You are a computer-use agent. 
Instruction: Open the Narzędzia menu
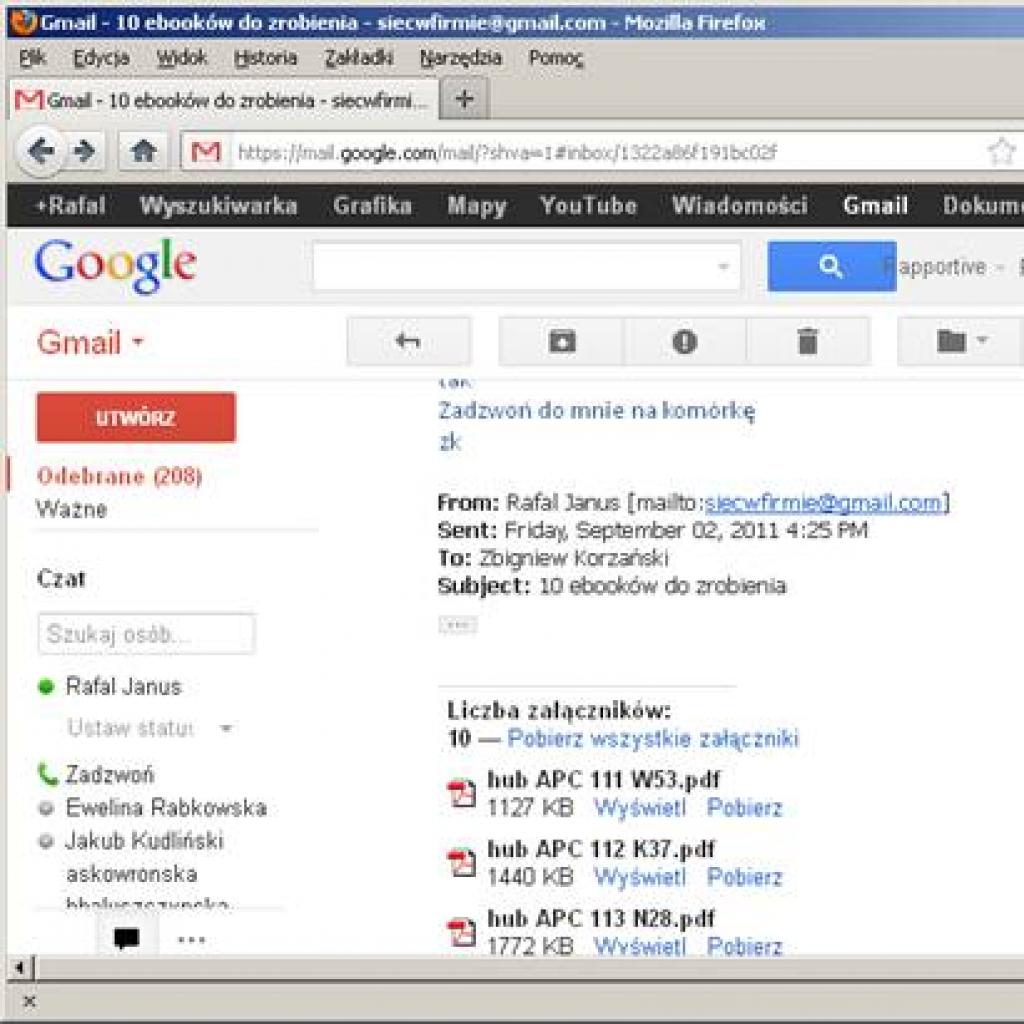coord(460,58)
